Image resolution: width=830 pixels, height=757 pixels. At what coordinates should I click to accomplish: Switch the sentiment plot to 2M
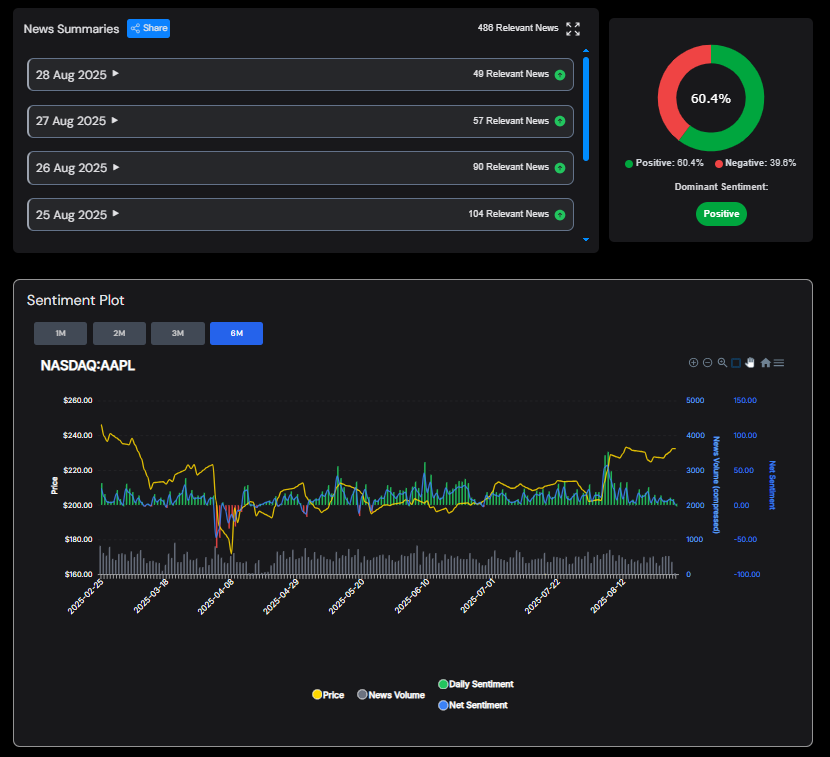(x=119, y=334)
